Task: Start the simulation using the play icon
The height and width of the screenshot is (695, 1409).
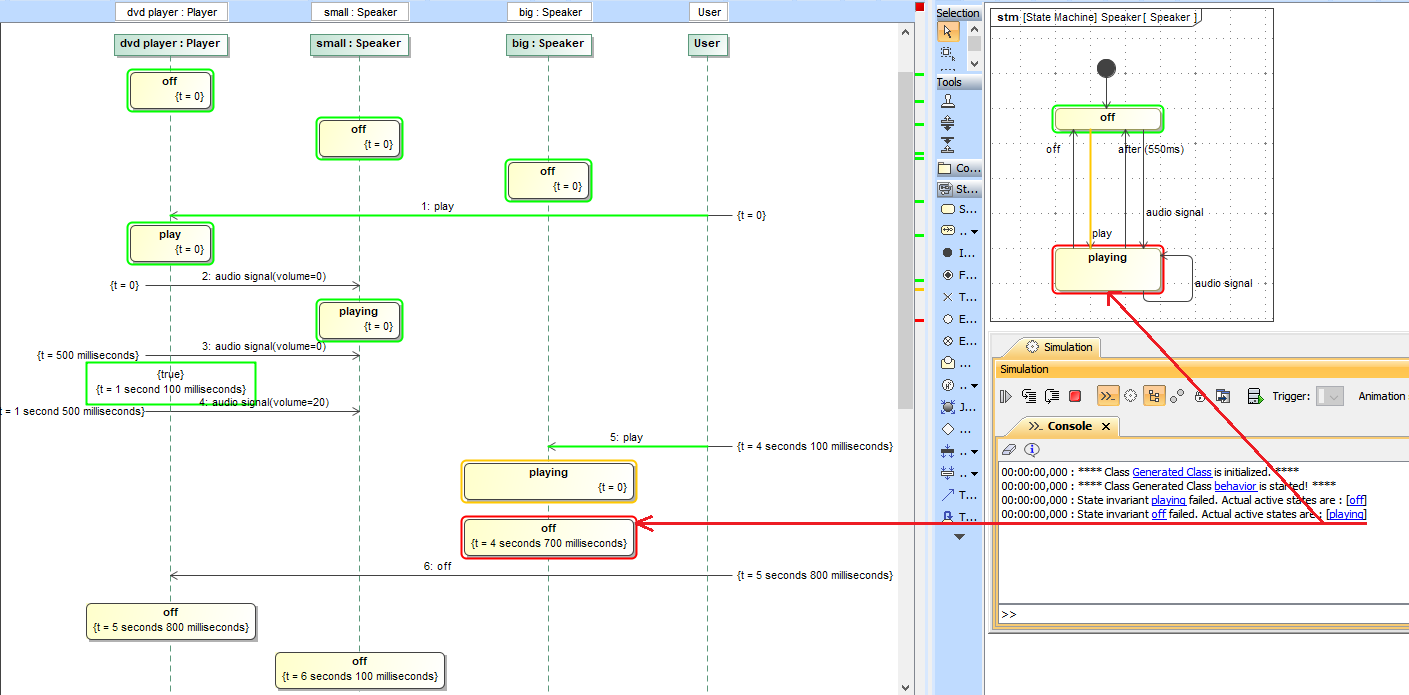Action: click(1006, 395)
